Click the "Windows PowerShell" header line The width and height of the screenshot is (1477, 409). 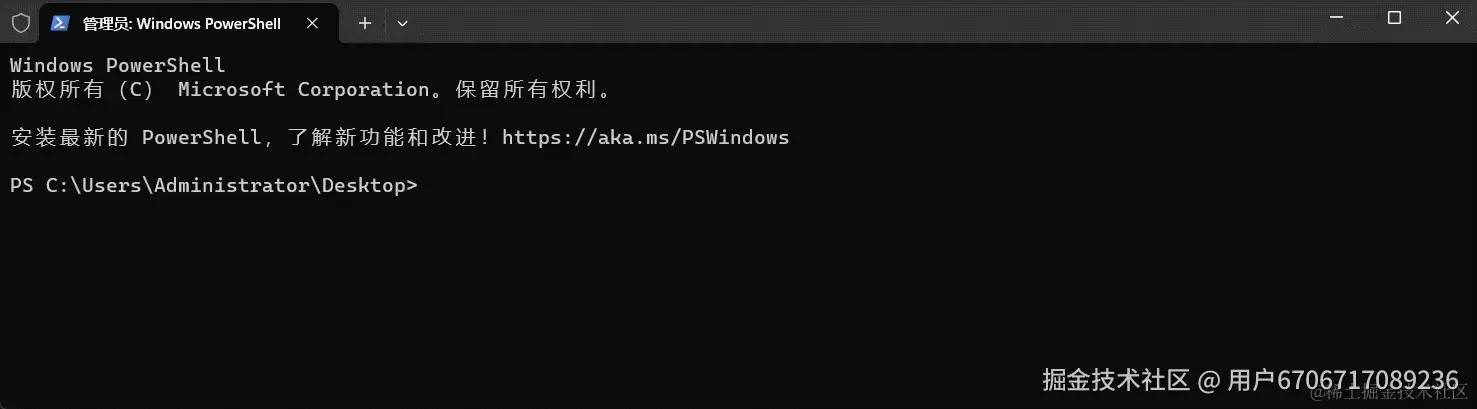point(117,66)
